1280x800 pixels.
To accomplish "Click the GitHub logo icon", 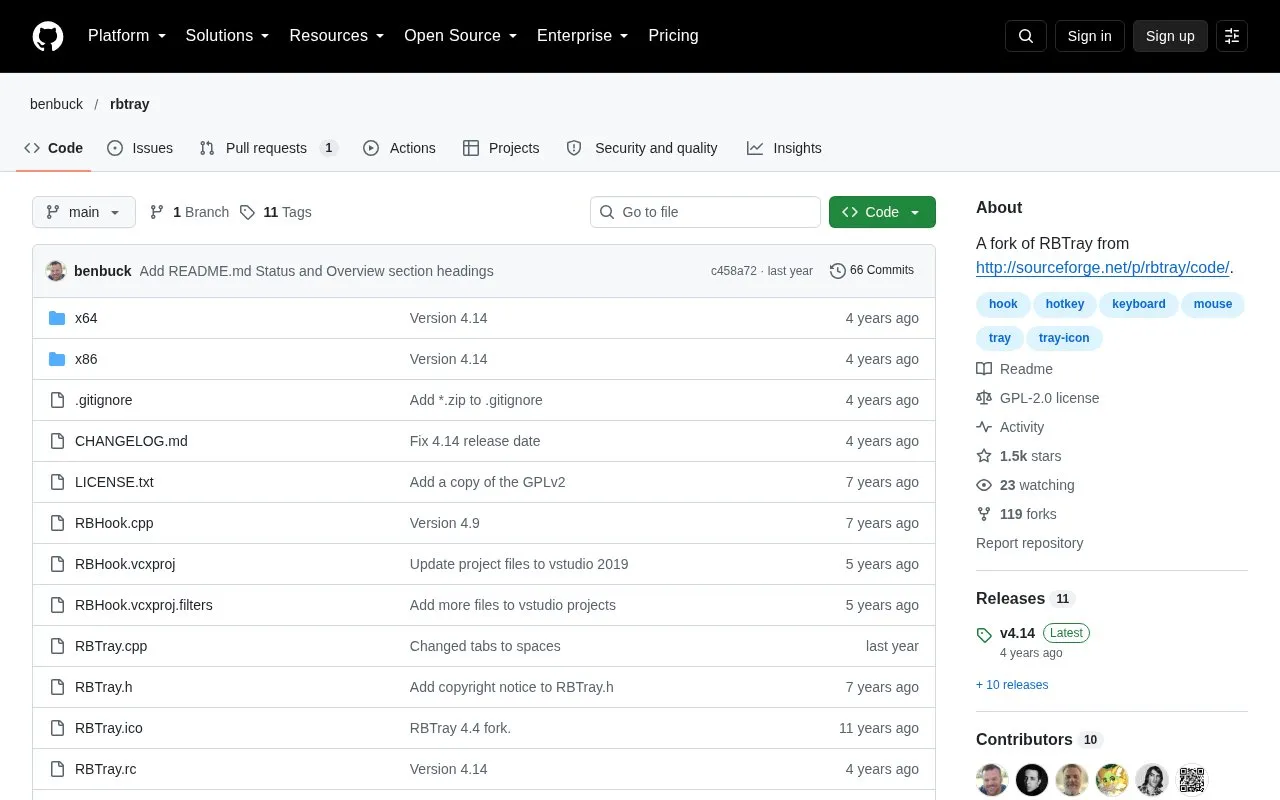I will 48,36.
